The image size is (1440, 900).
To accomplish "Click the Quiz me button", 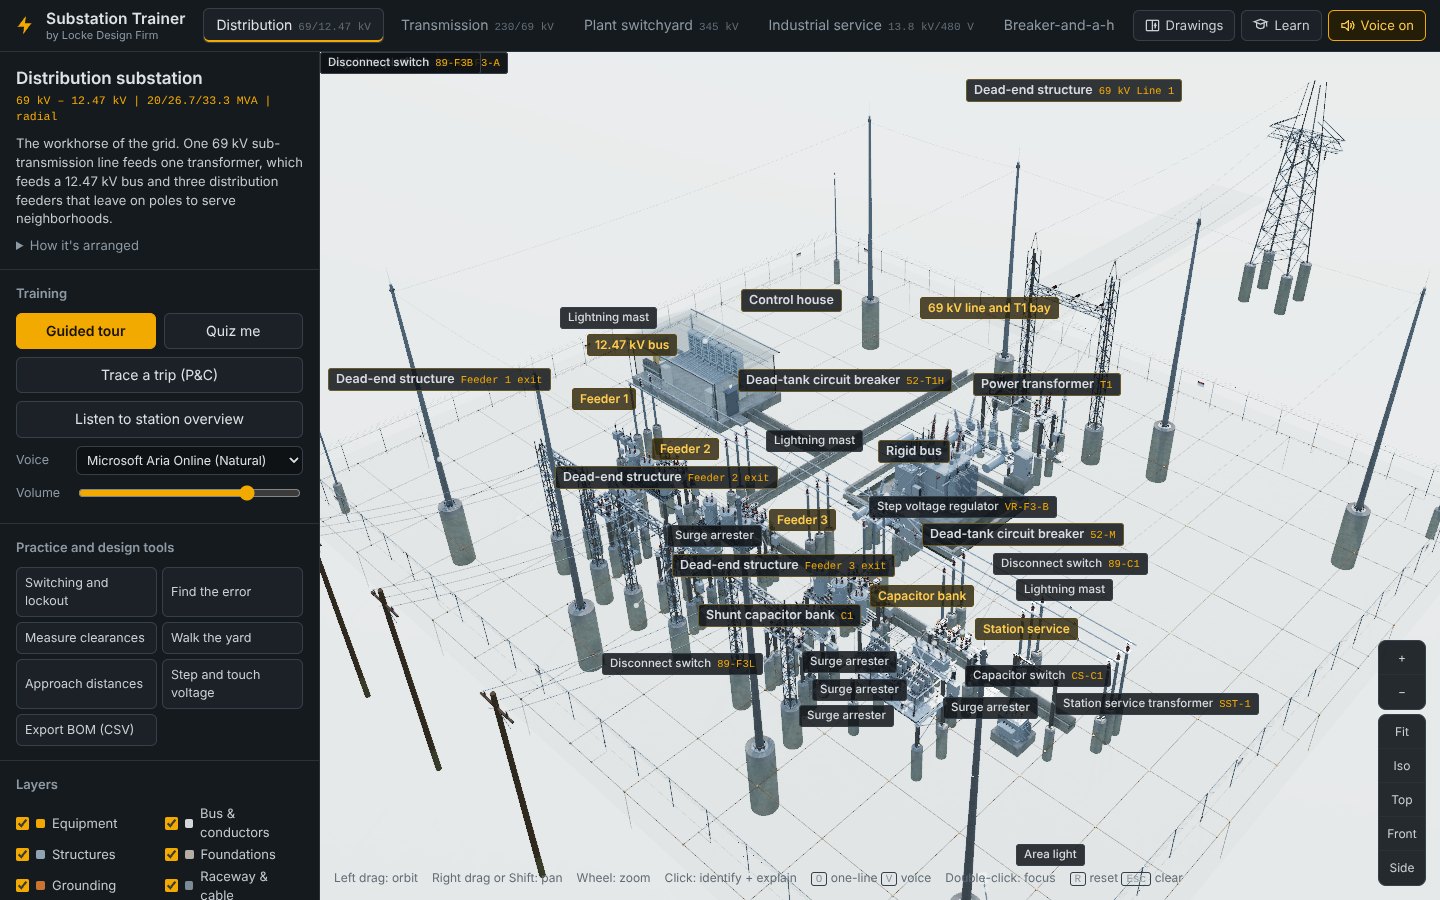I will coord(233,331).
